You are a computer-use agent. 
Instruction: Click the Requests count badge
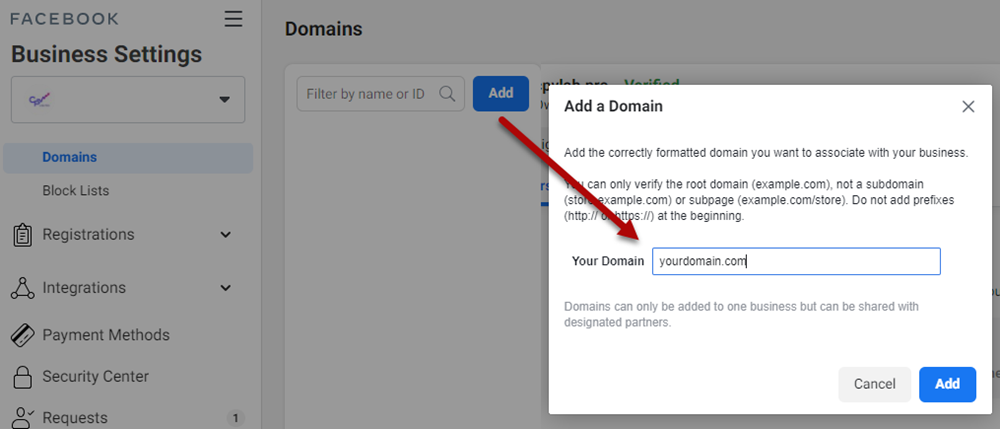point(235,419)
